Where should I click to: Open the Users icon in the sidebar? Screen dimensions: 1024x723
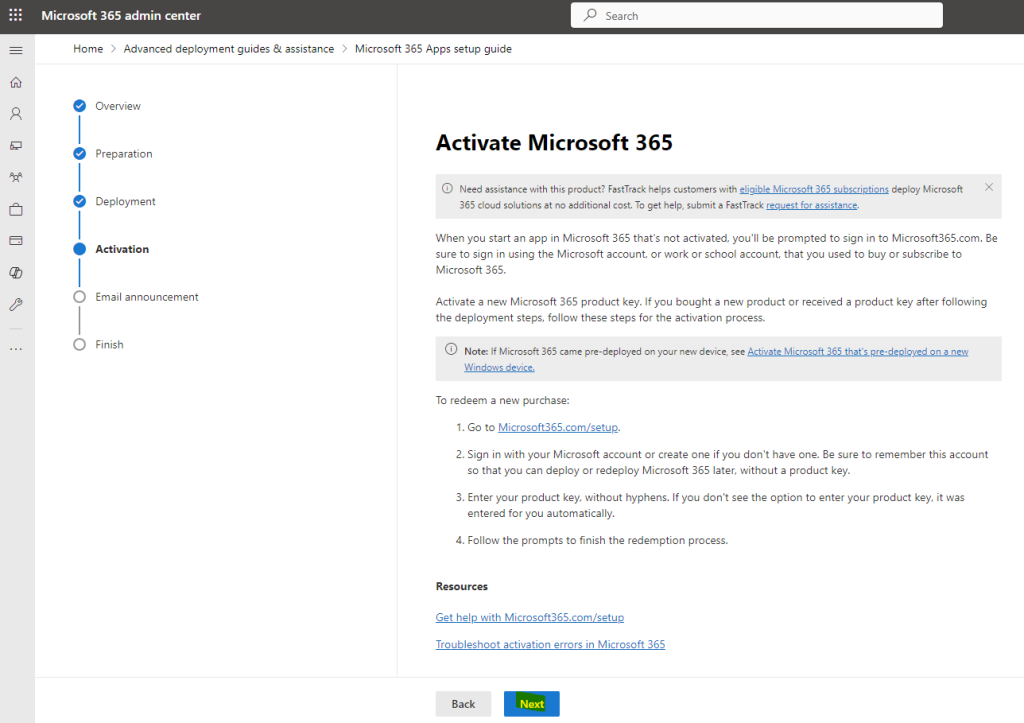point(16,114)
